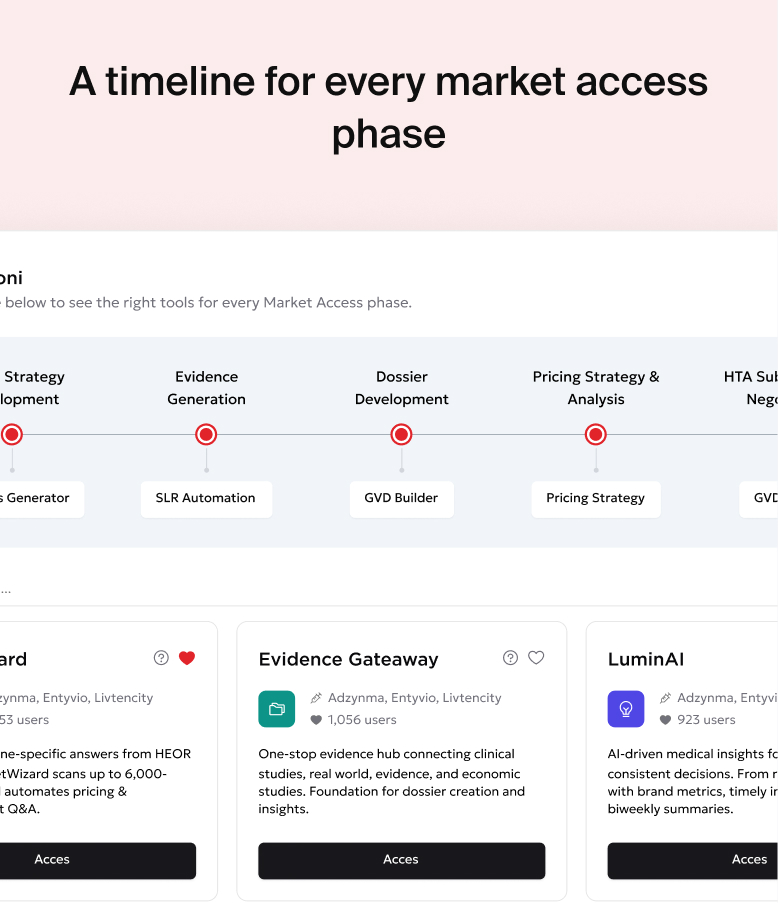Click the "A timeline for every market access phase" heading
The height and width of the screenshot is (903, 778).
tap(389, 107)
